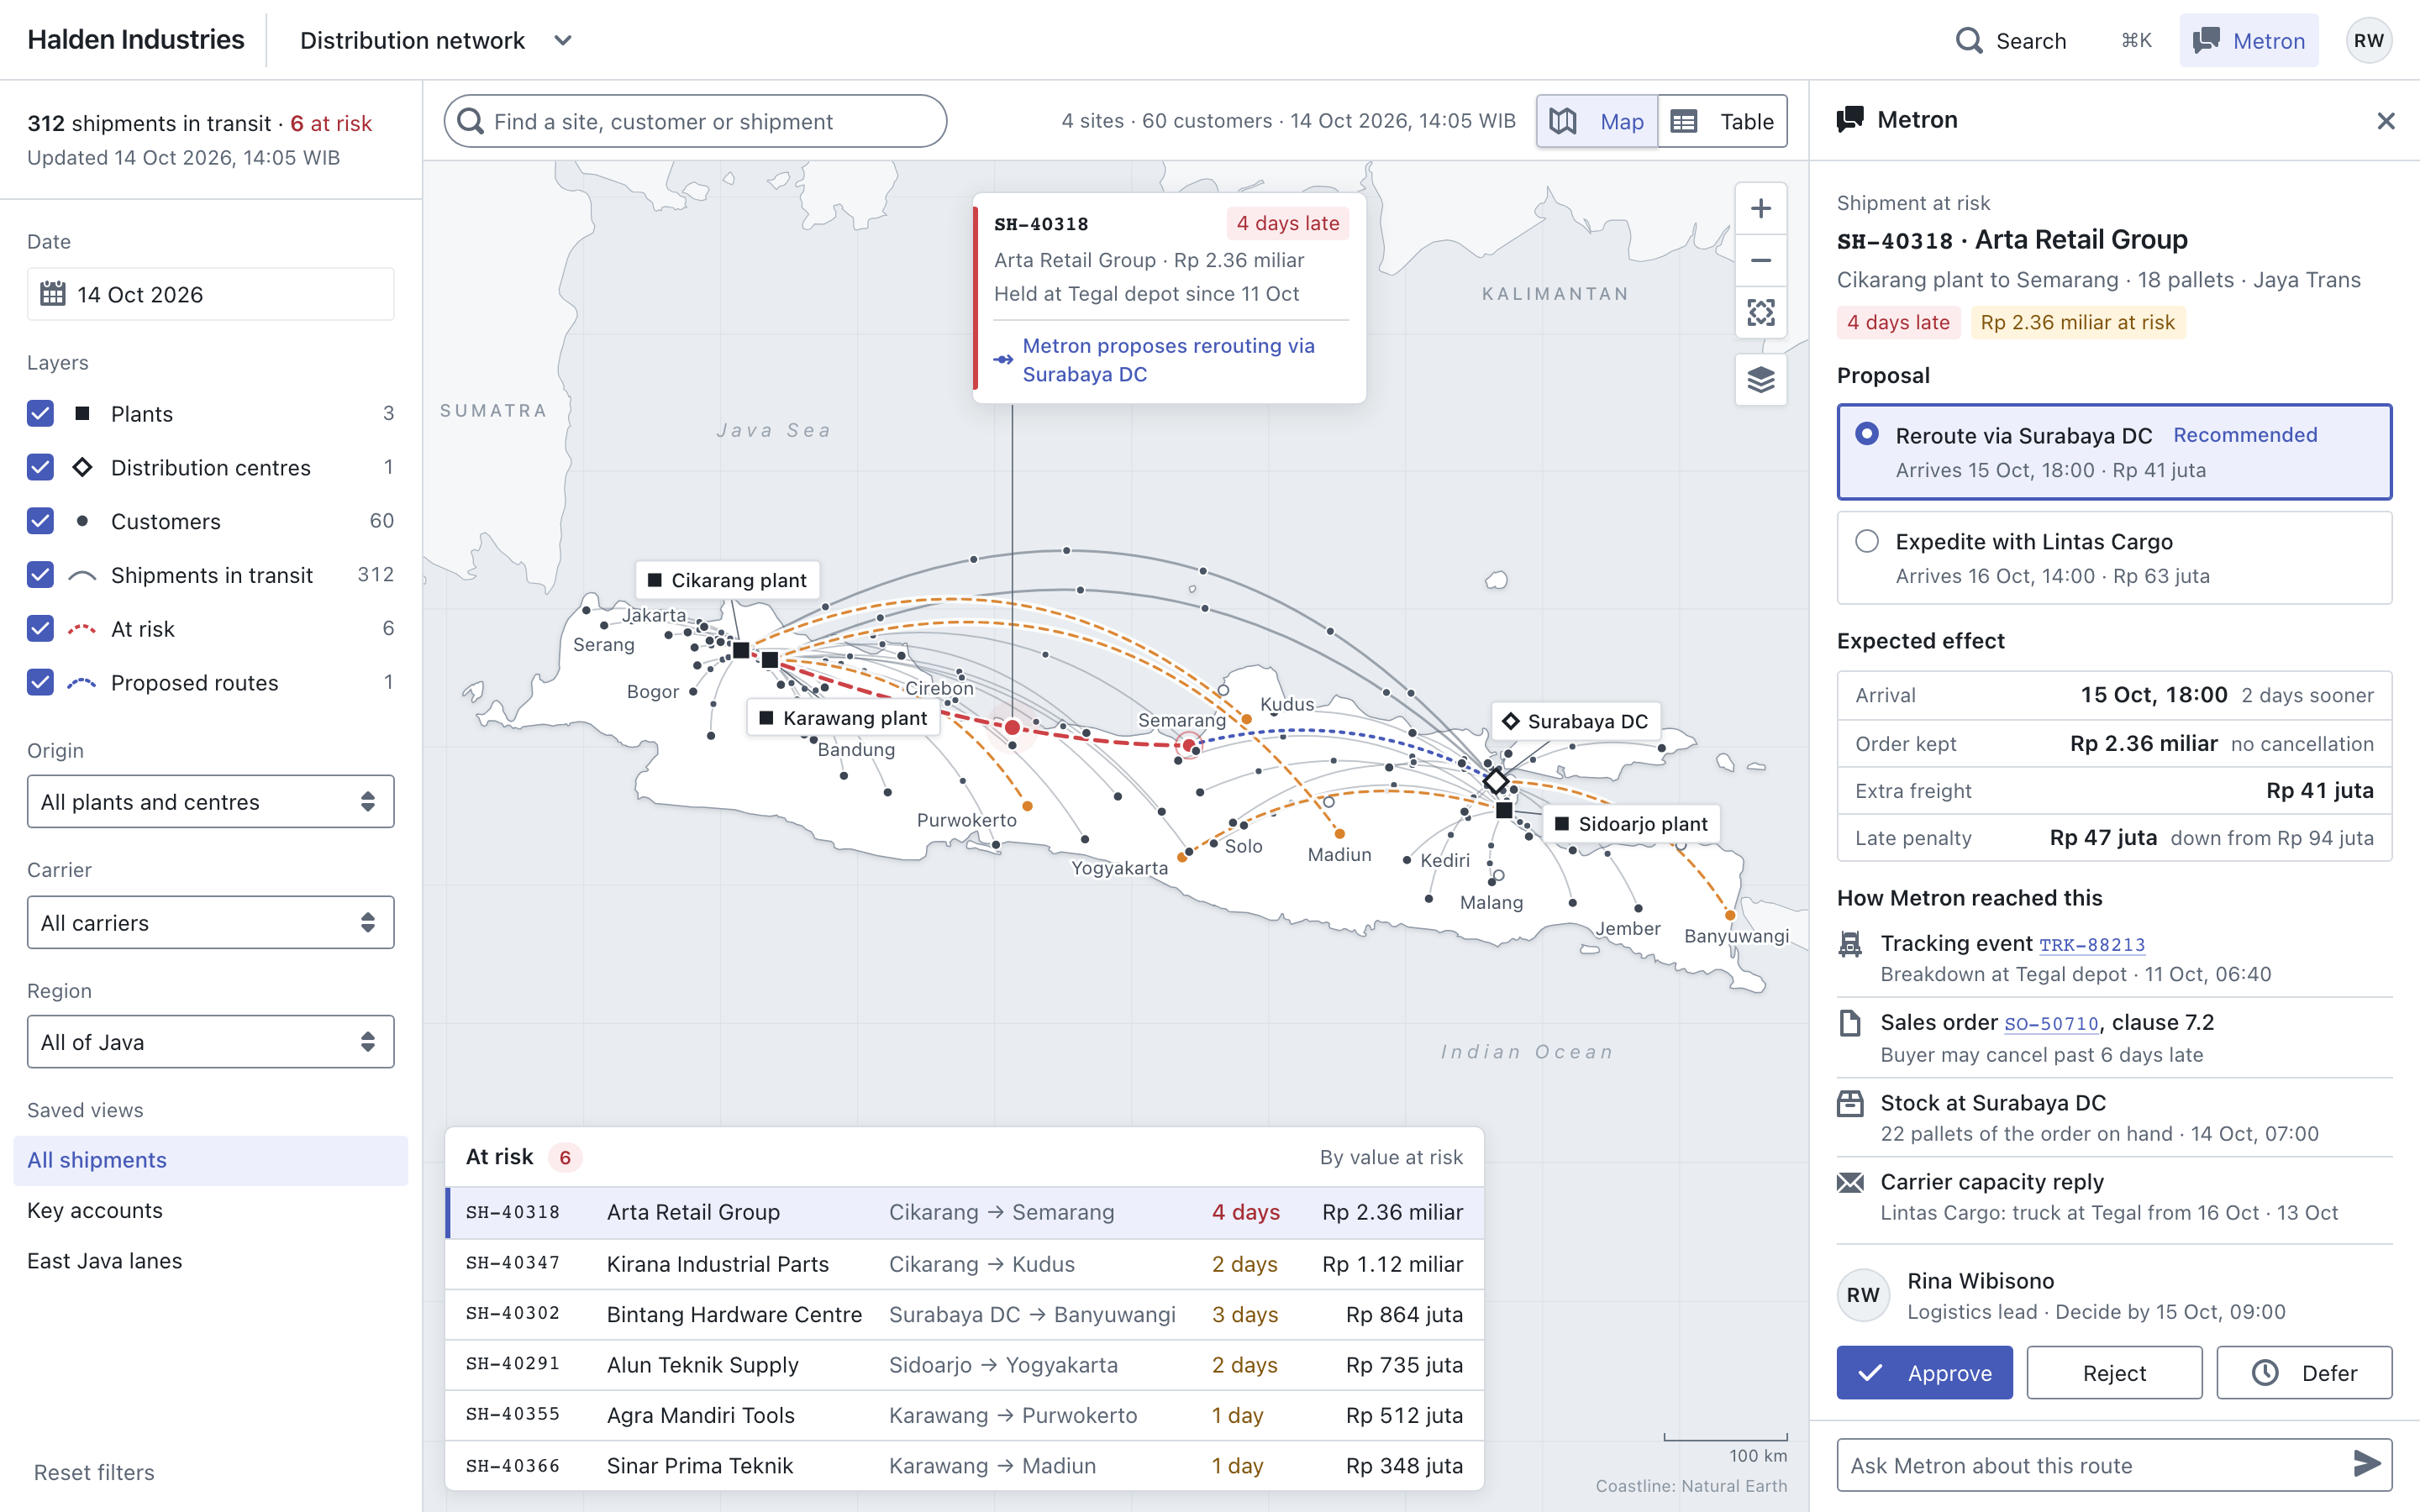Click the Find a site search field
The image size is (2420, 1512).
pos(695,121)
